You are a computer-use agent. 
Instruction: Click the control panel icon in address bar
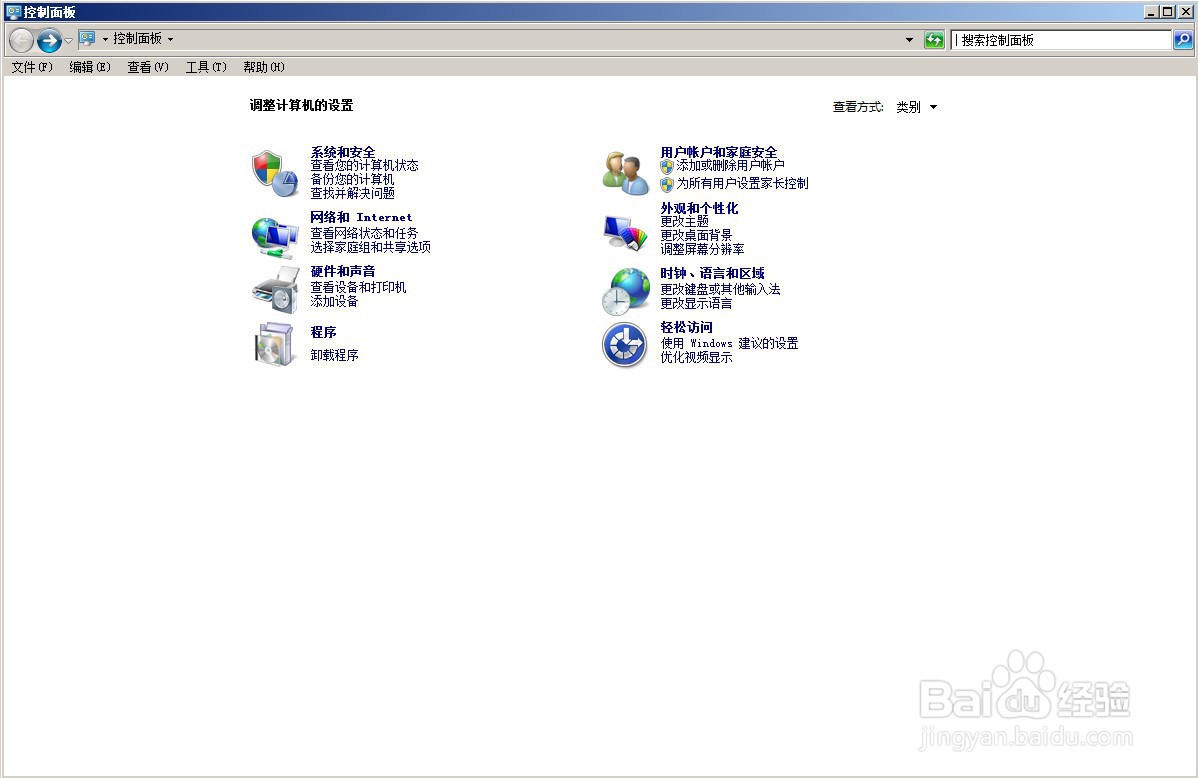pos(88,38)
